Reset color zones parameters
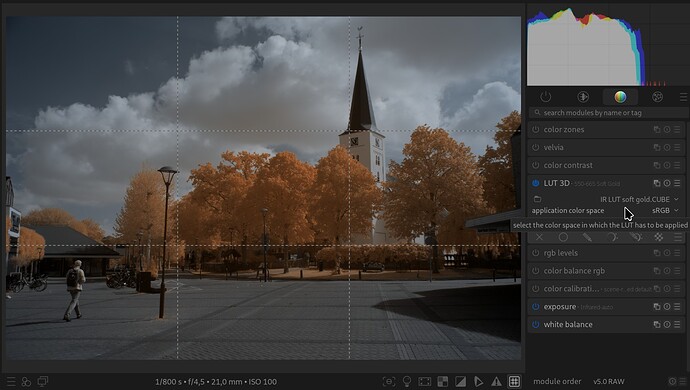Viewport: 690px width, 390px height. click(x=667, y=129)
